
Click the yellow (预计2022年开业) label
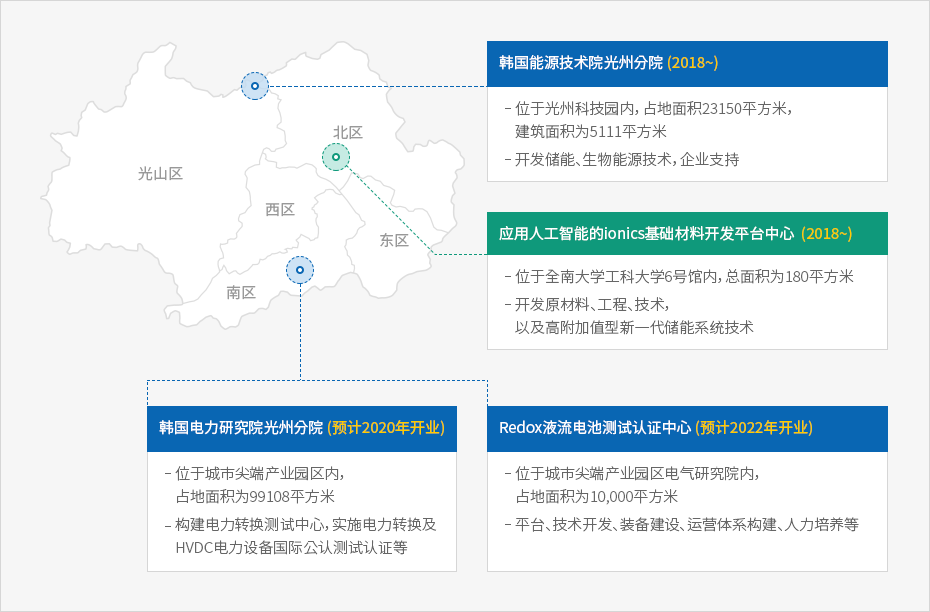click(753, 428)
